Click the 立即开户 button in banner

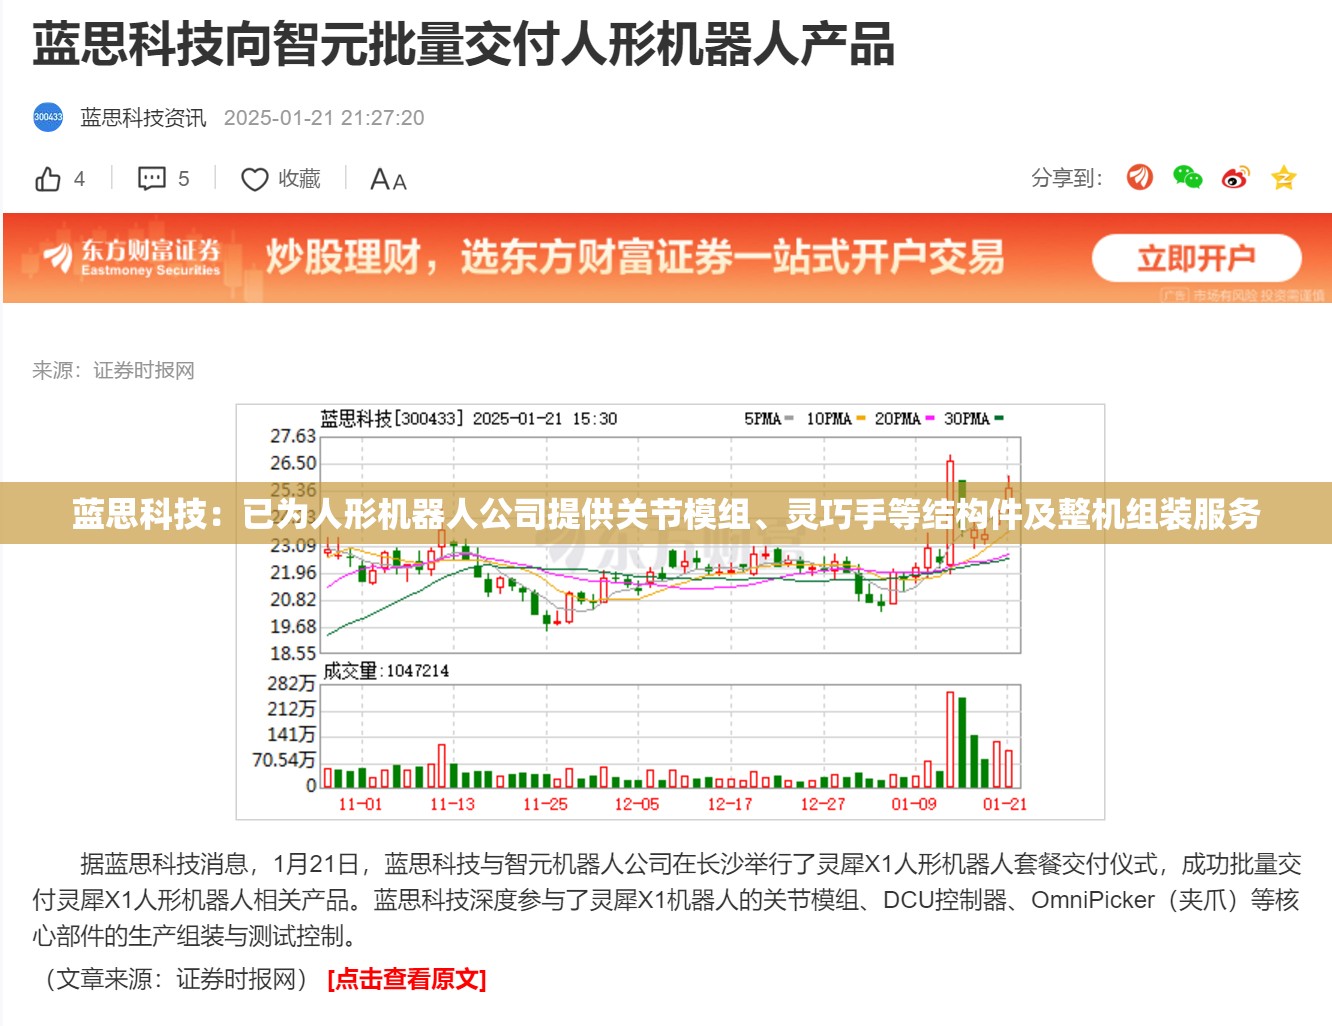[x=1196, y=259]
